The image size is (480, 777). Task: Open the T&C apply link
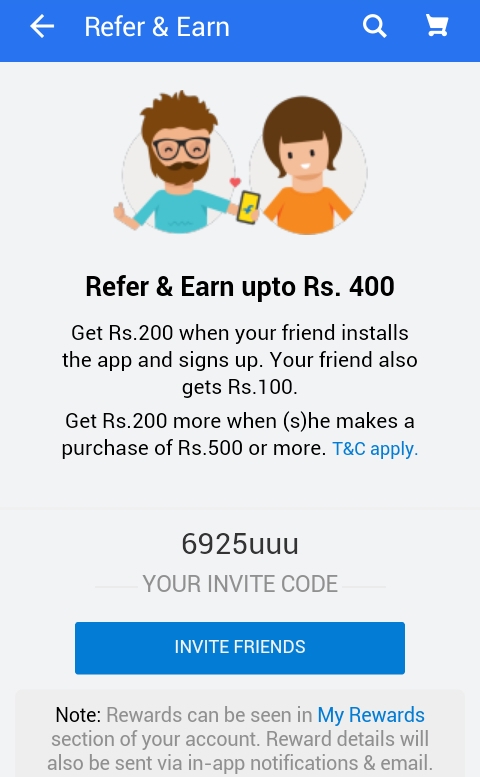click(x=374, y=448)
